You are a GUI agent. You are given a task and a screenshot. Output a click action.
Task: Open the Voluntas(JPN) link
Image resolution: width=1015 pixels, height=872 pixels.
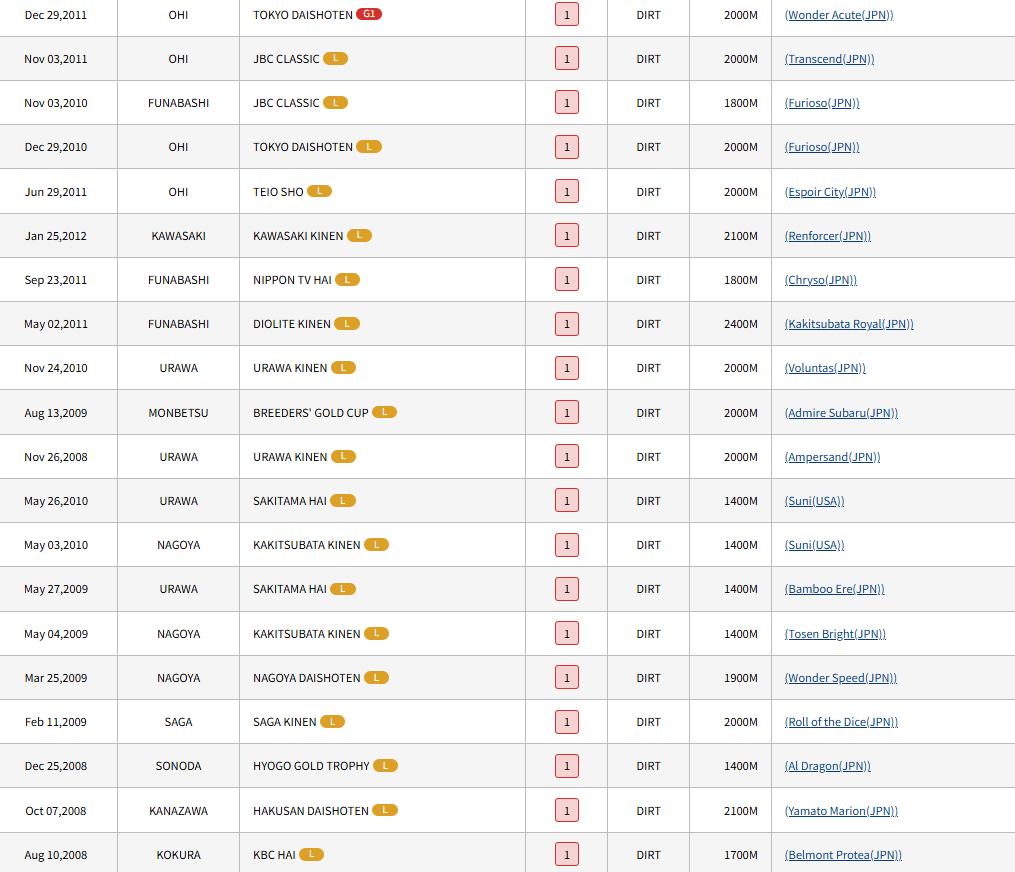tap(825, 368)
